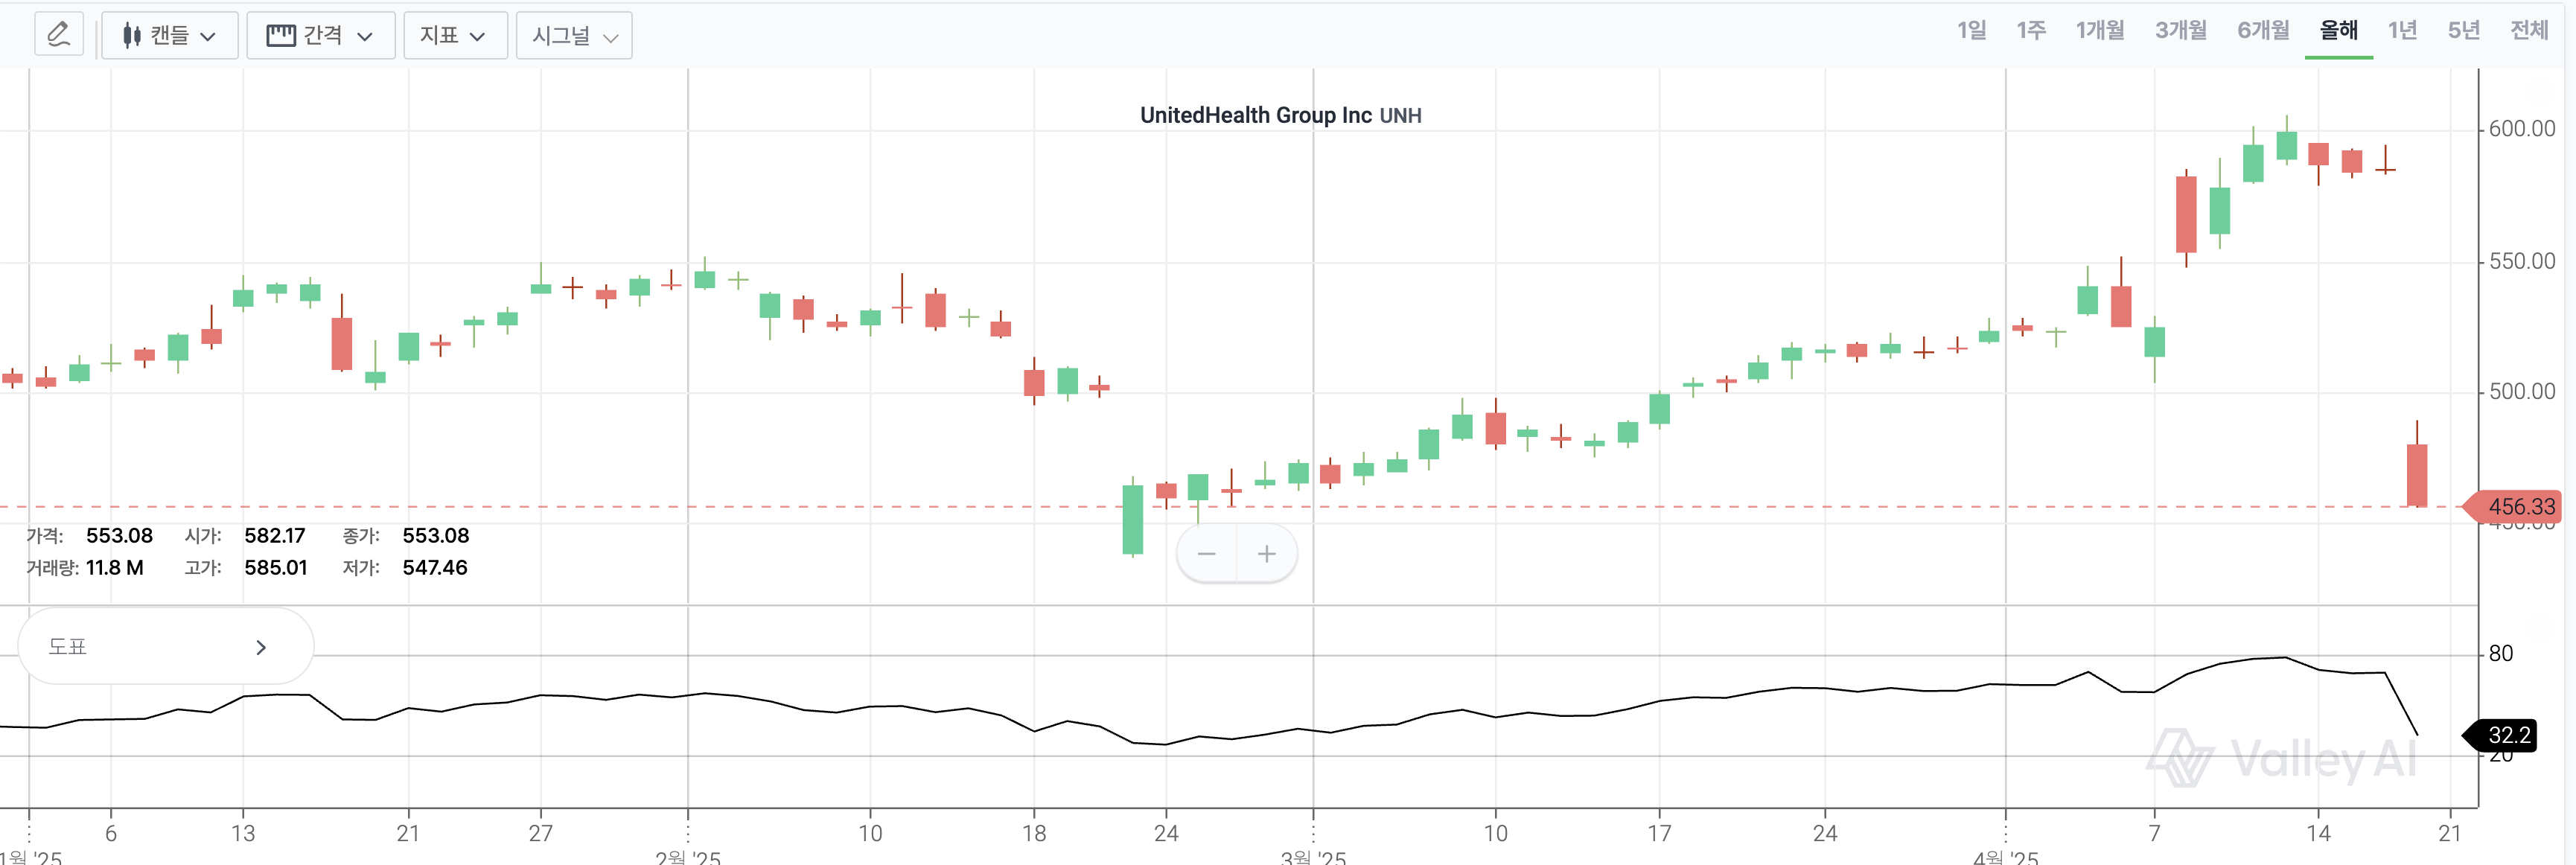The height and width of the screenshot is (865, 2576).
Task: Show the 전체 full history range
Action: (2529, 31)
